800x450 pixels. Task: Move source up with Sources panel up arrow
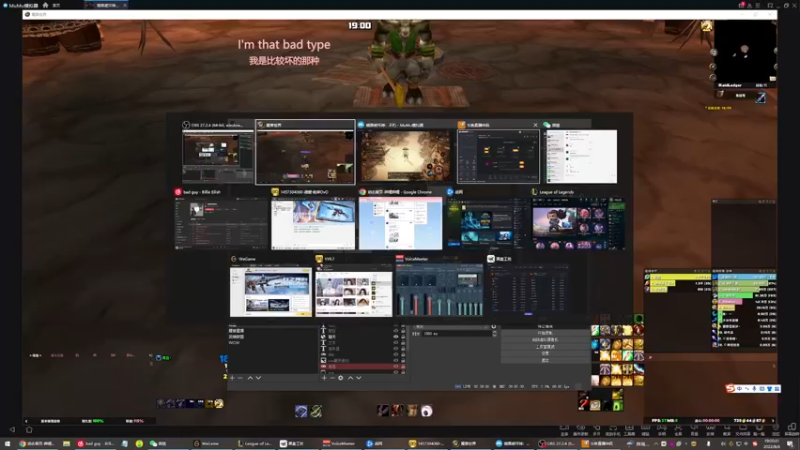point(351,378)
